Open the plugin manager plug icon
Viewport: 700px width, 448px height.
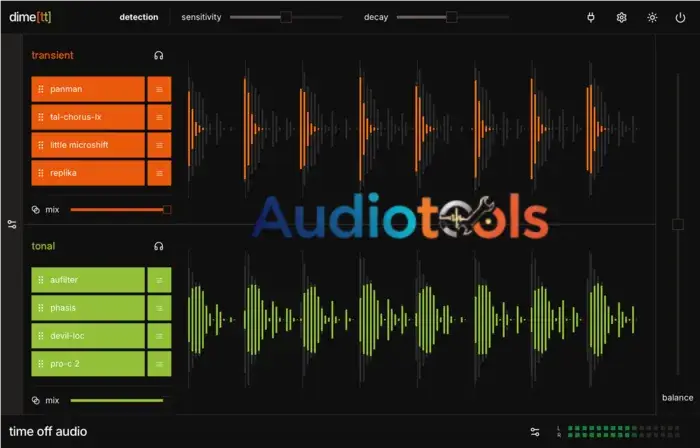(591, 17)
